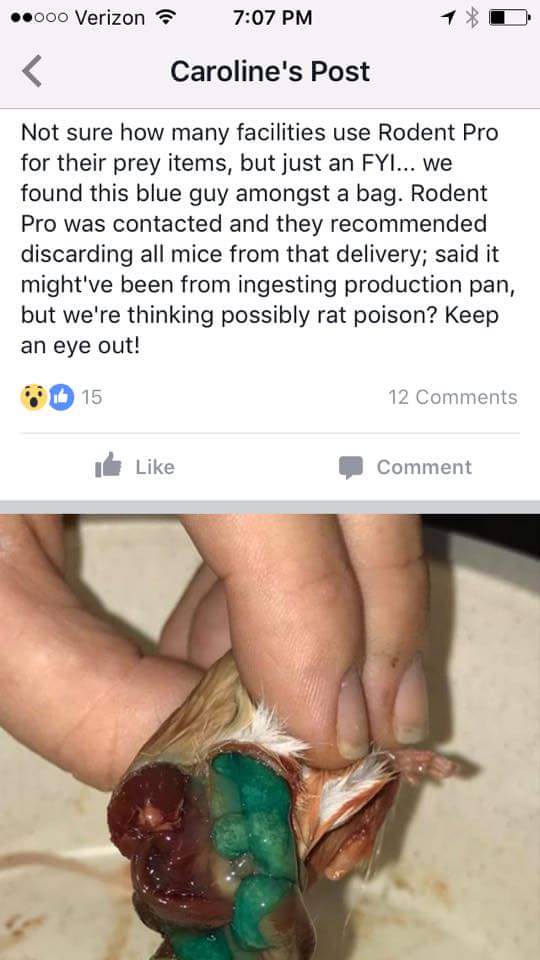Tap the 7:07 PM status clock
Image resolution: width=540 pixels, height=960 pixels.
click(x=272, y=18)
